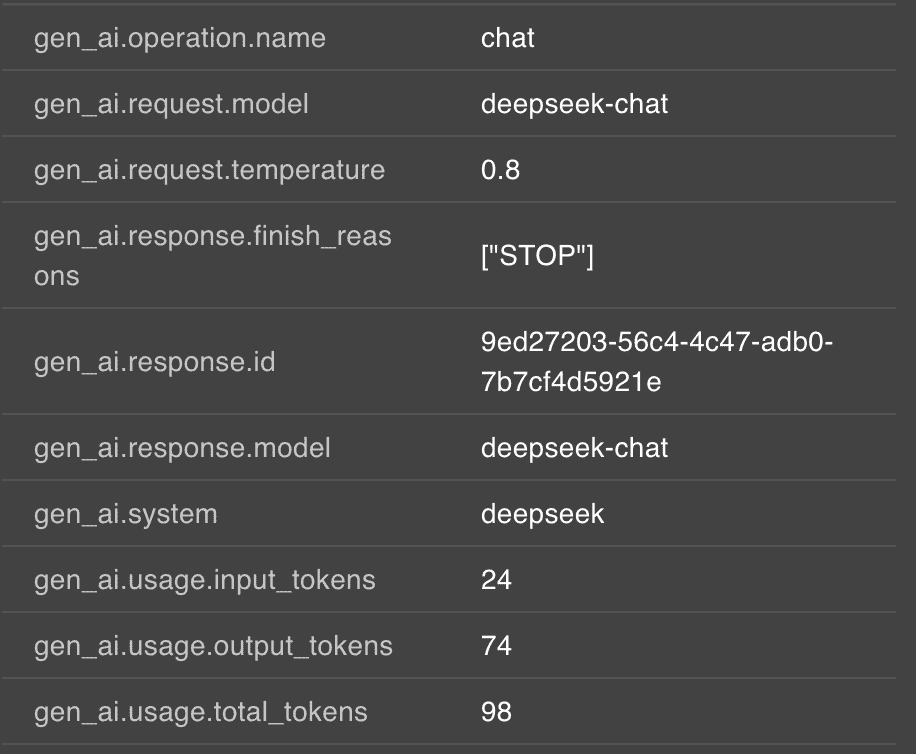Click the gen_ai.usage.output_tokens key

coord(213,646)
